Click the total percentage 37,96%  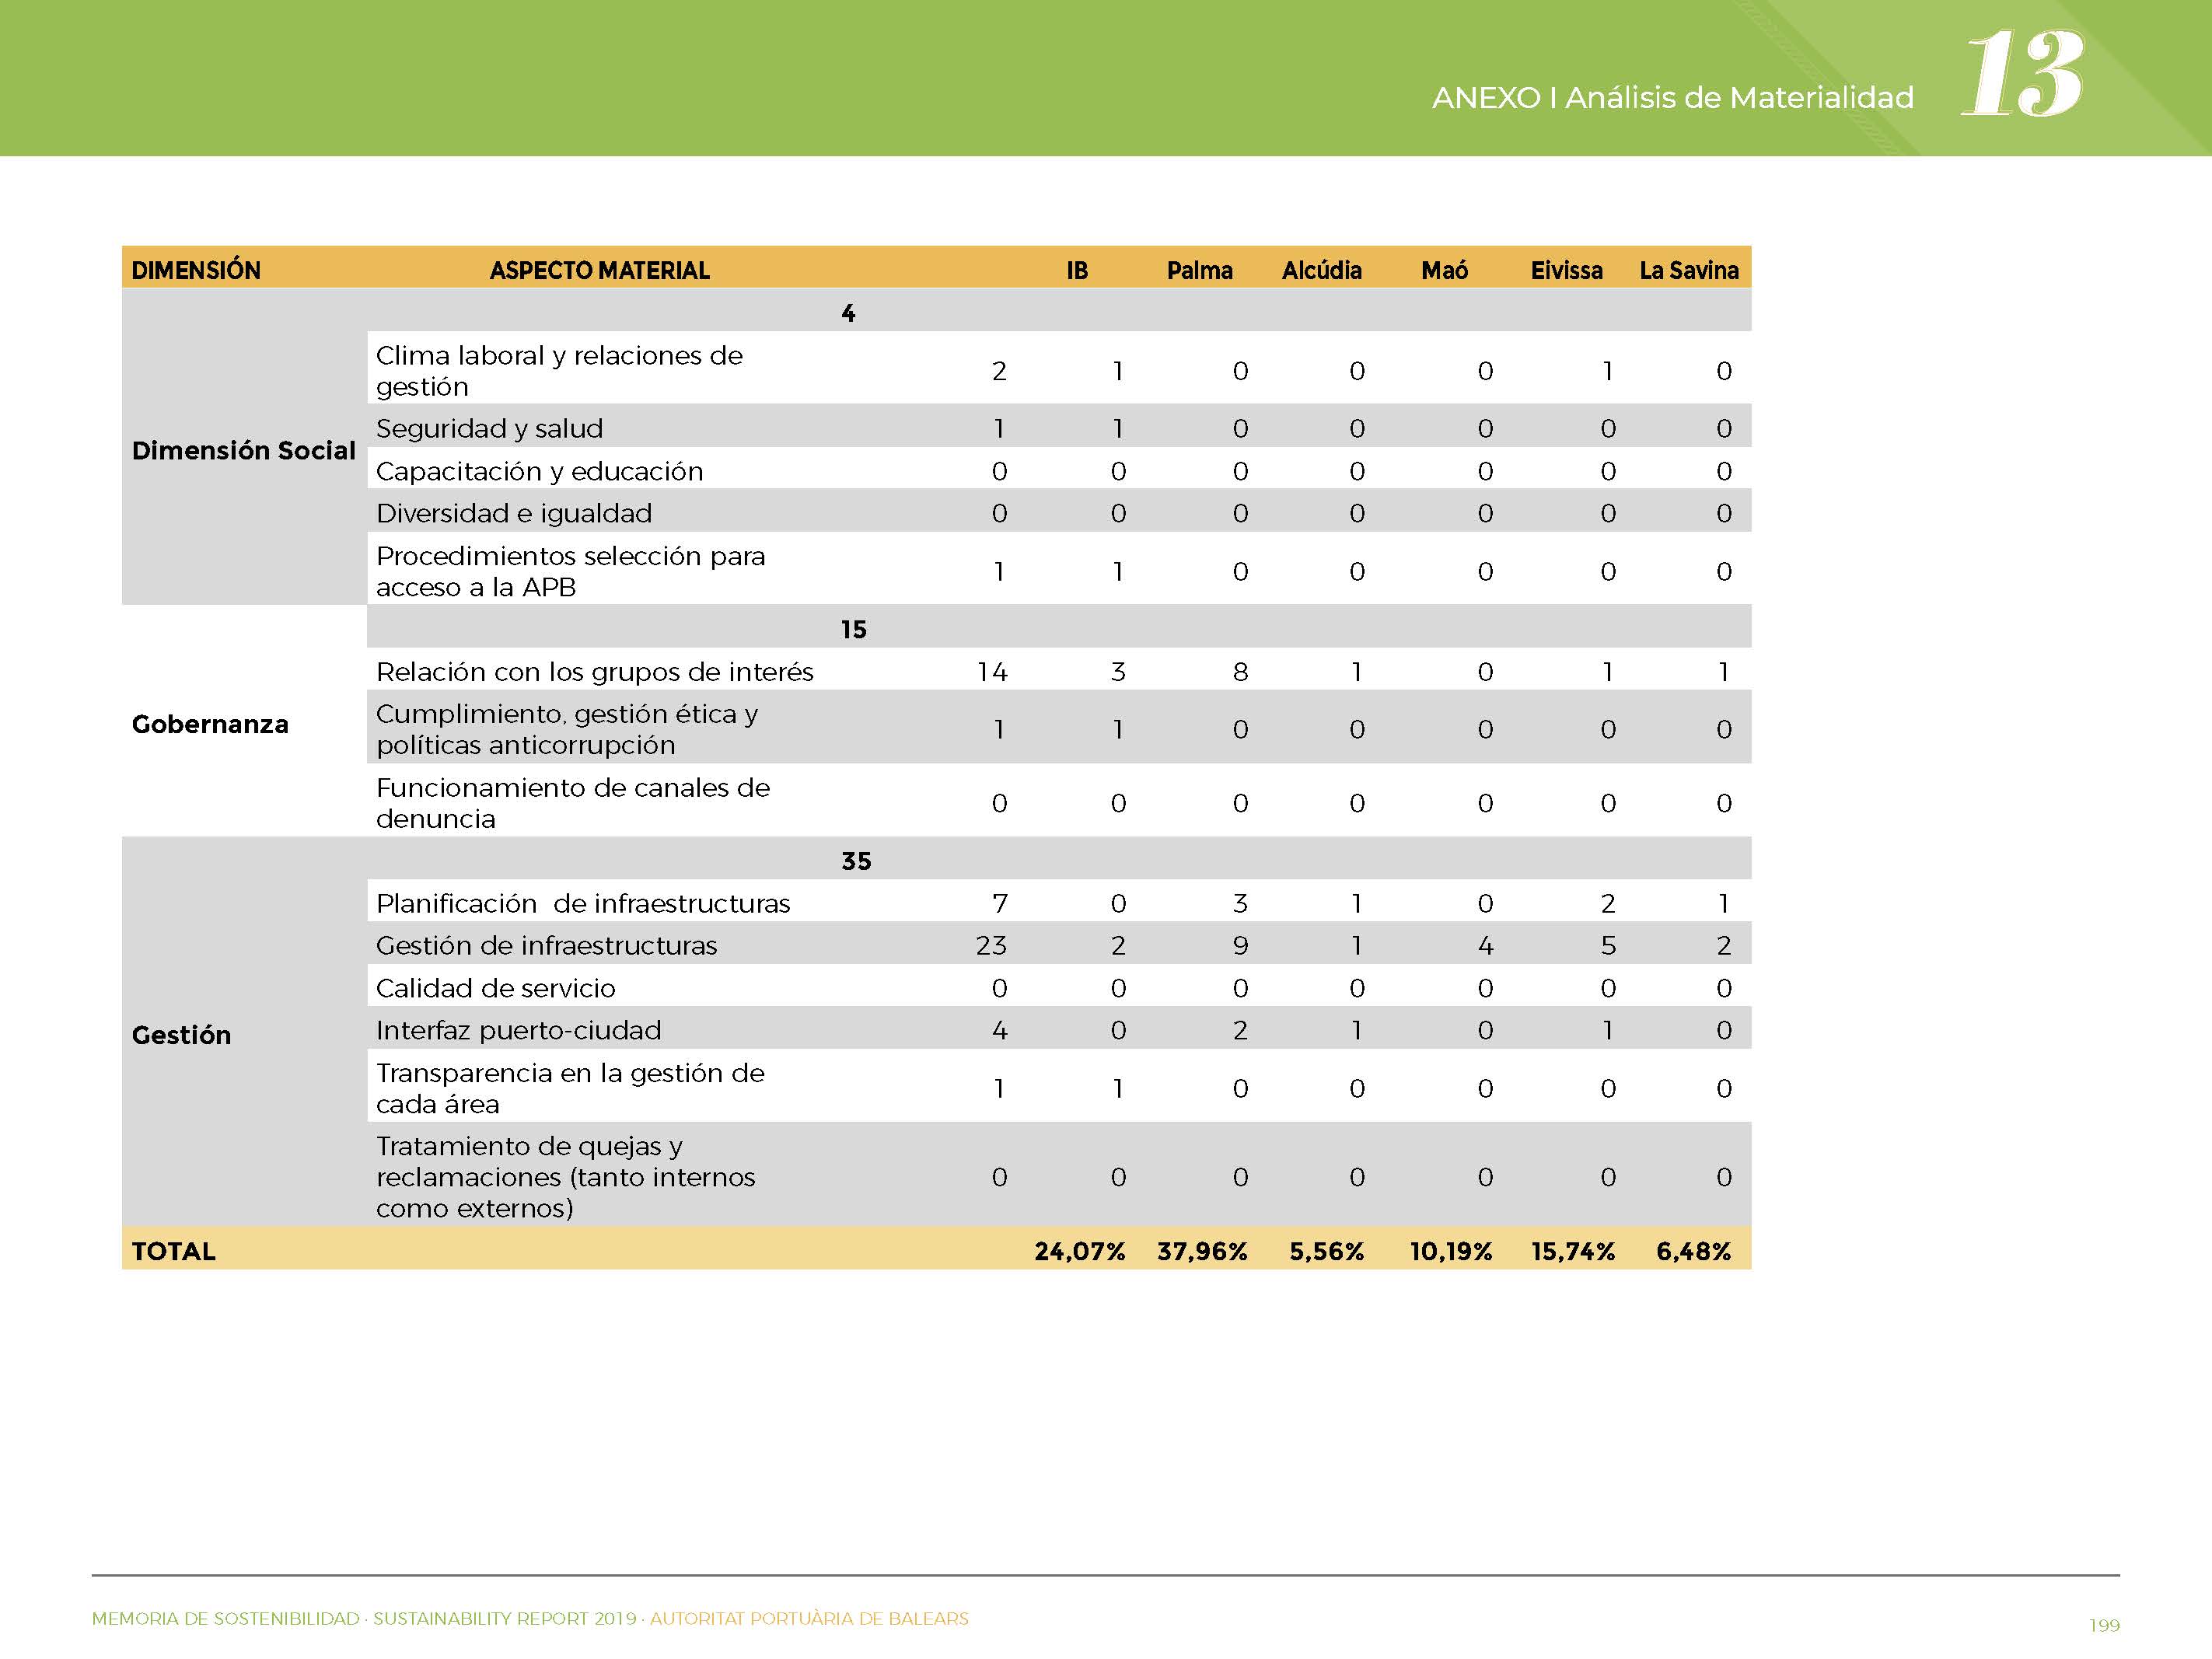1202,1251
